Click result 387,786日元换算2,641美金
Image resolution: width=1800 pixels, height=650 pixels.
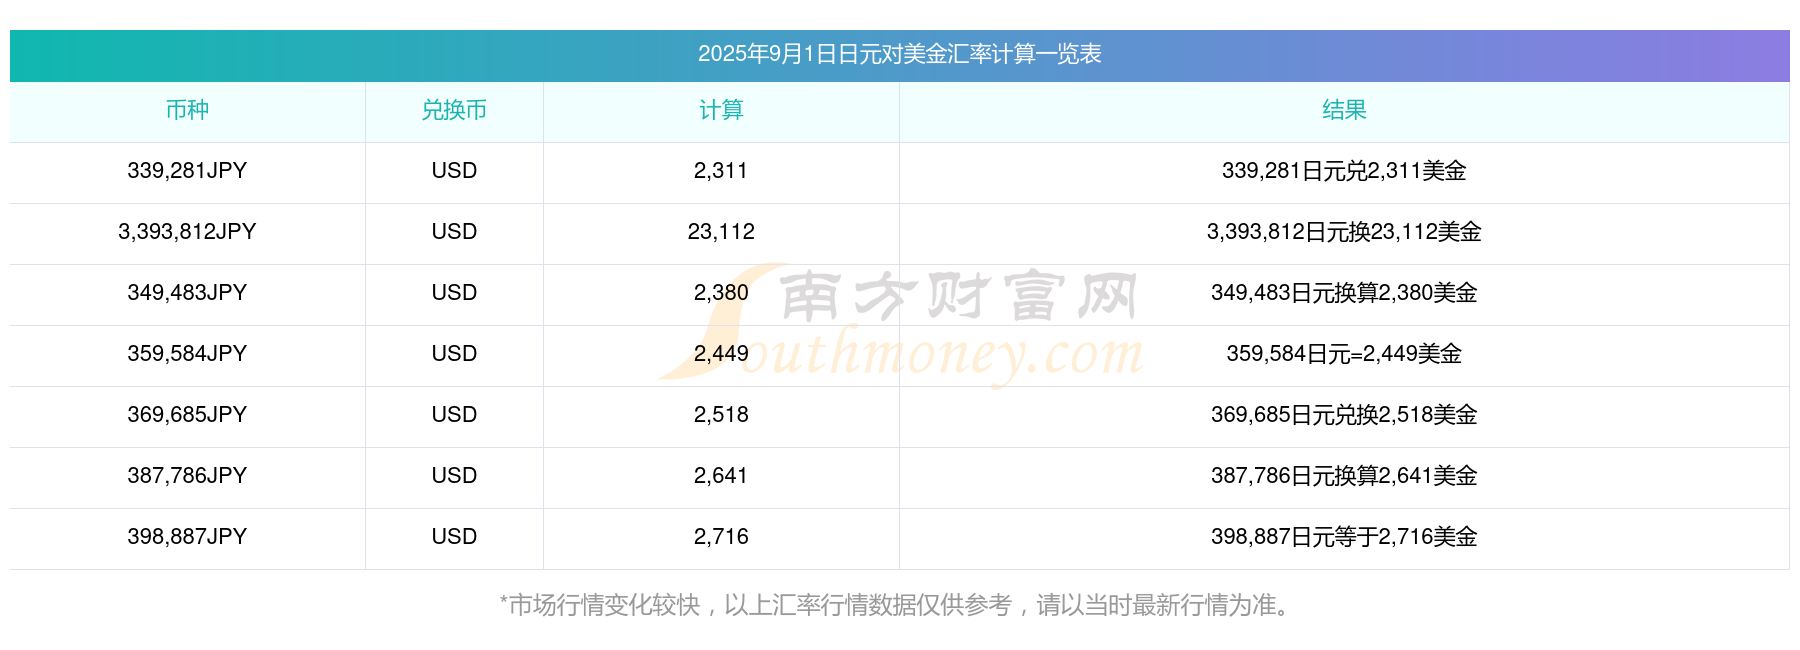coord(1344,476)
